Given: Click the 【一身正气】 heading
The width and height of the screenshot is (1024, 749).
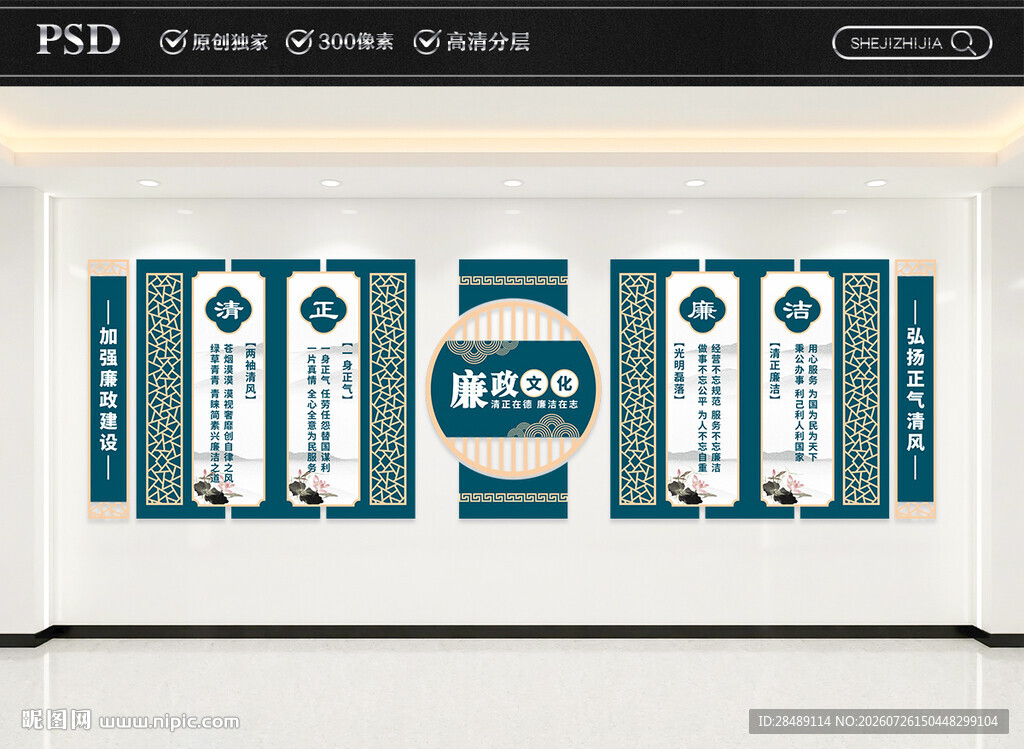Looking at the screenshot, I should coord(346,369).
